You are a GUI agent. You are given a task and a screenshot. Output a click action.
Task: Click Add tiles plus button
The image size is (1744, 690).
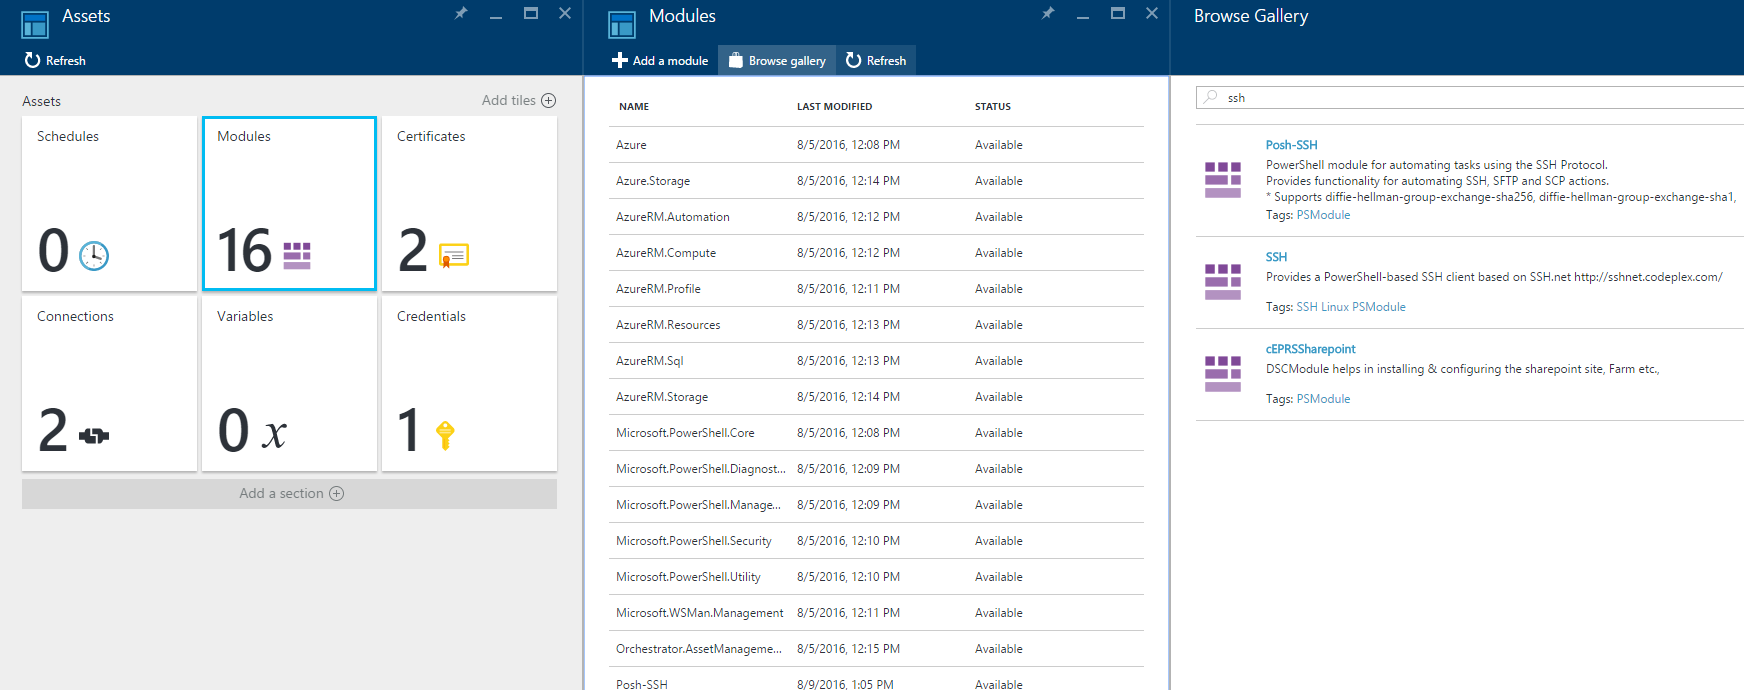tap(548, 100)
